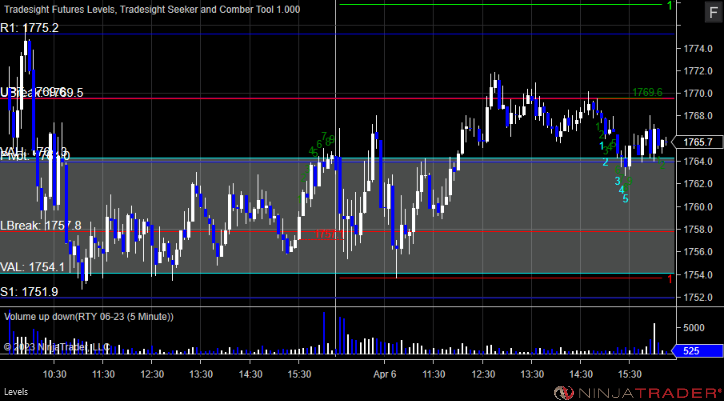This screenshot has height=401, width=724.
Task: Click the 1768.0 price axis label
Action: pyautogui.click(x=698, y=115)
